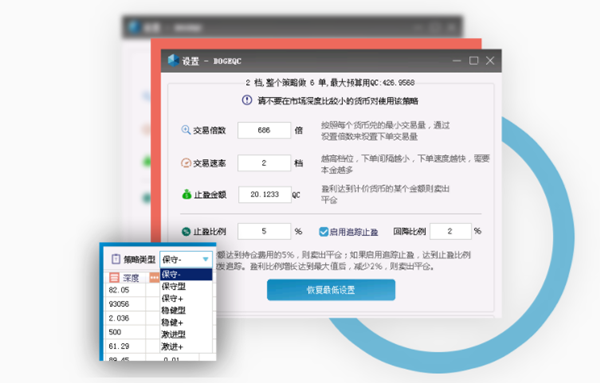Click the cube app icon in settings title bar
The width and height of the screenshot is (600, 383).
pos(173,60)
